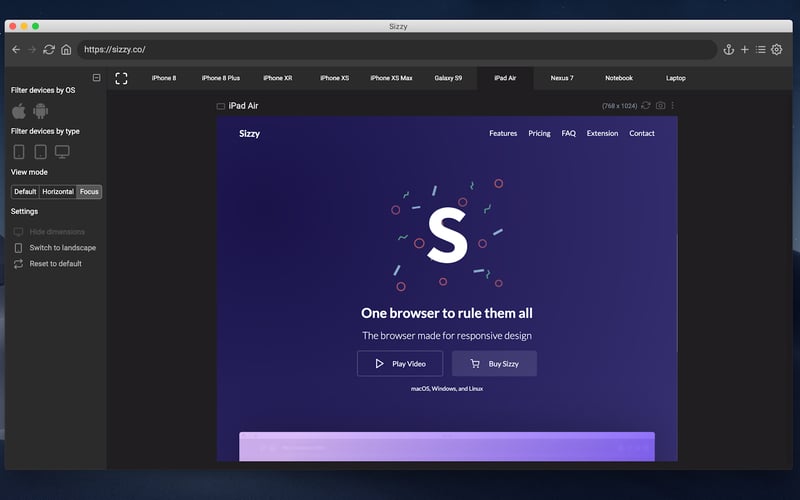This screenshot has width=800, height=500.
Task: Open FAQ link in page nav
Action: tap(568, 133)
